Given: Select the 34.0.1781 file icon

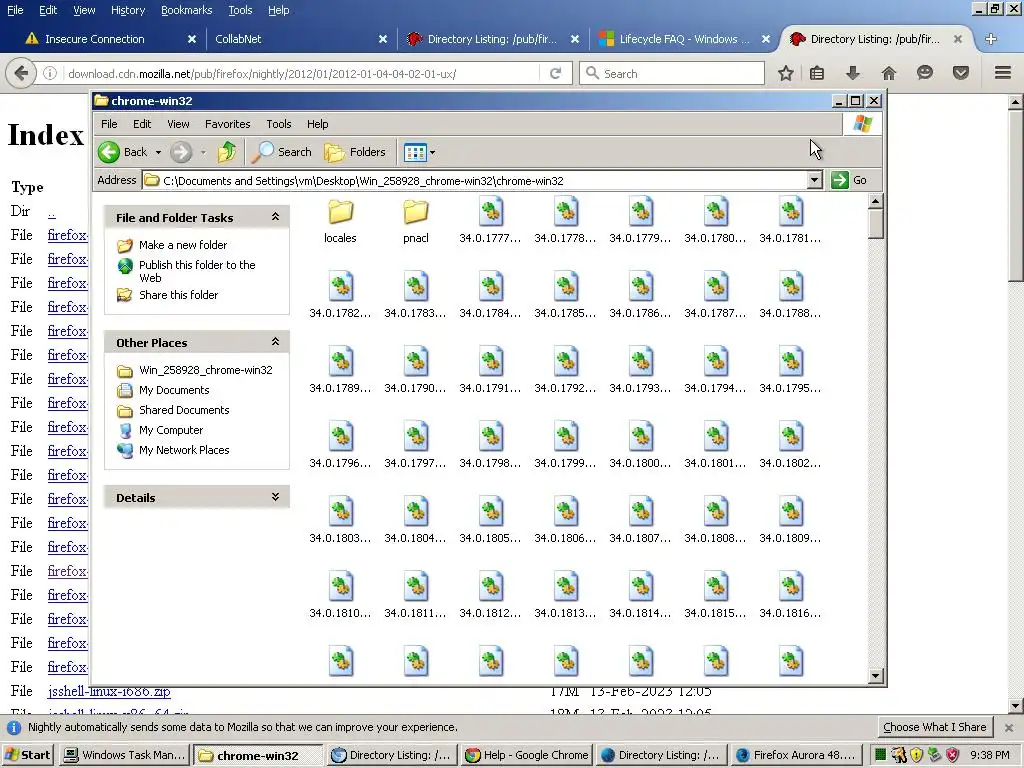Looking at the screenshot, I should click(791, 212).
